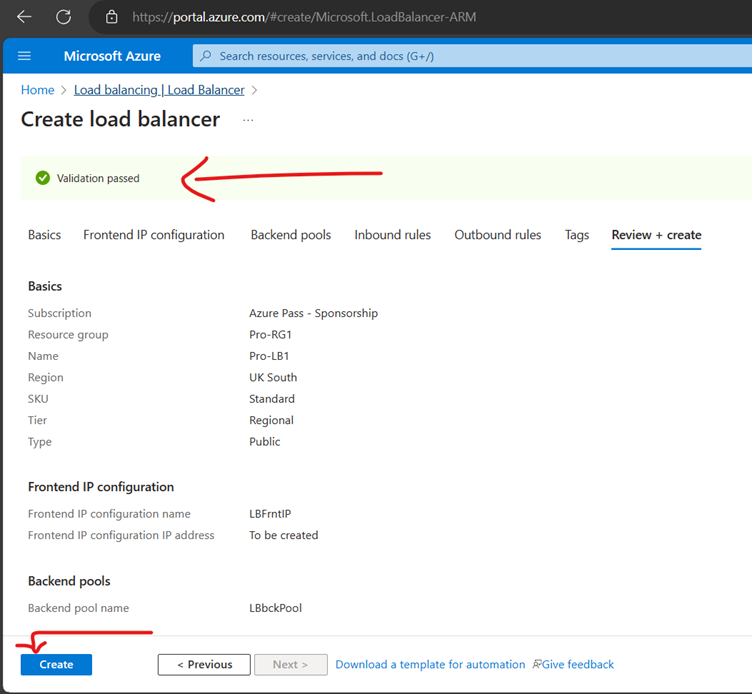Open the ellipsis menu beside Create load balancer

click(248, 120)
